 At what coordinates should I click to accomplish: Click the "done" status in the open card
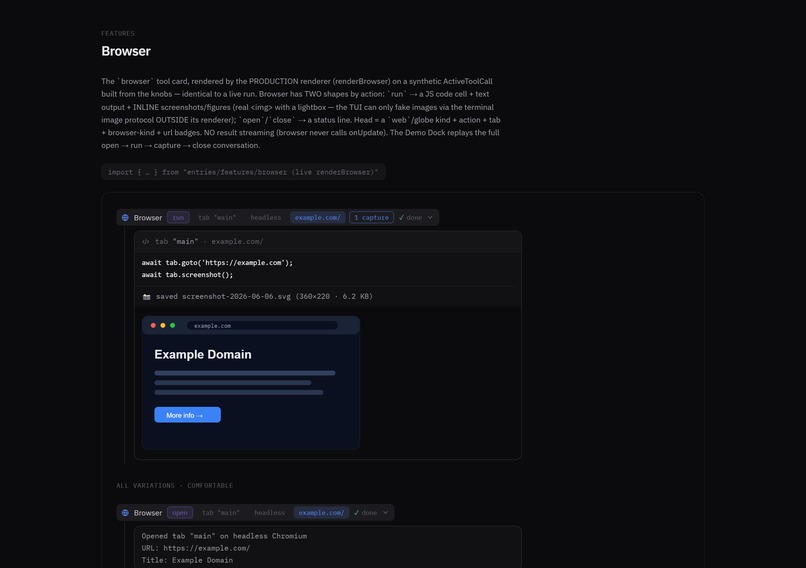[x=365, y=512]
